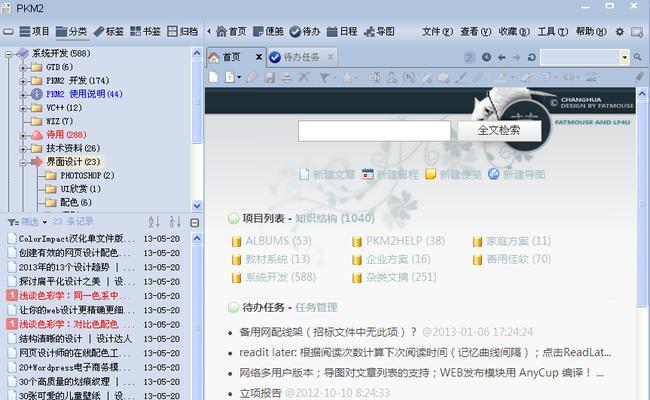The image size is (650, 400).
Task: Open the 项目 (Projects) panel
Action: click(34, 32)
